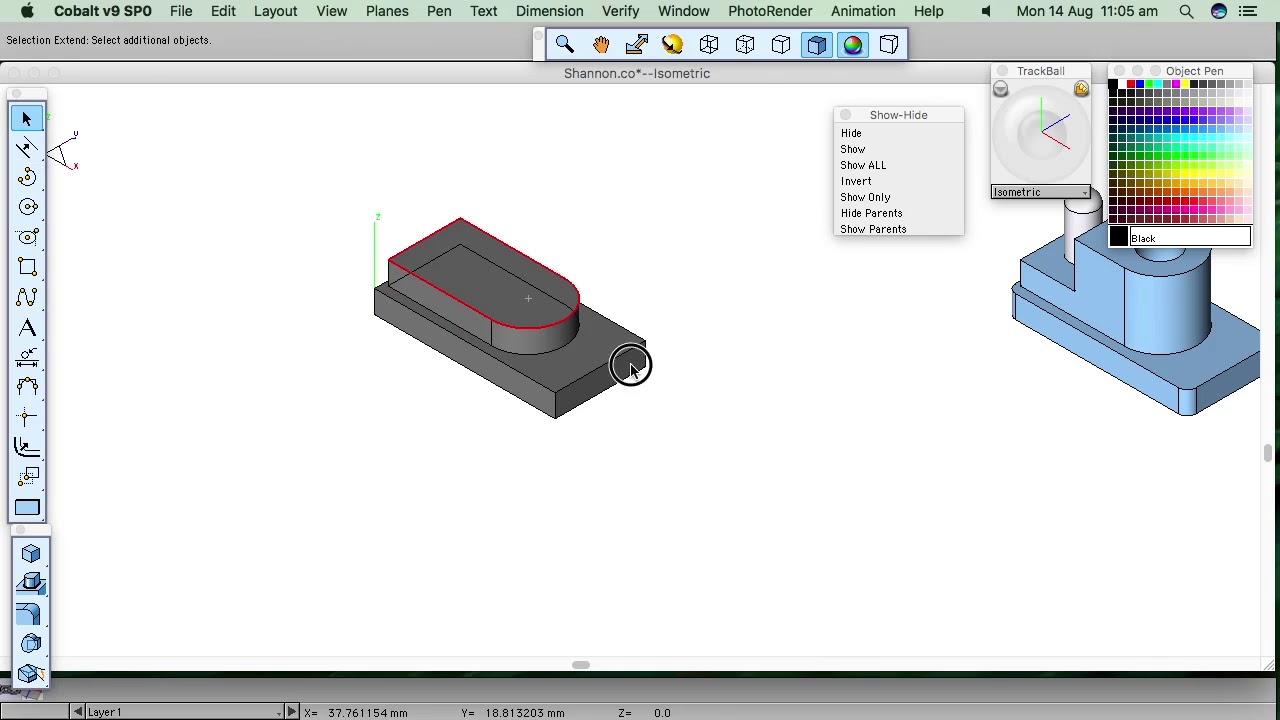Select the Dimension tool in tool palette
Screen dimensions: 1280x720
tap(27, 357)
